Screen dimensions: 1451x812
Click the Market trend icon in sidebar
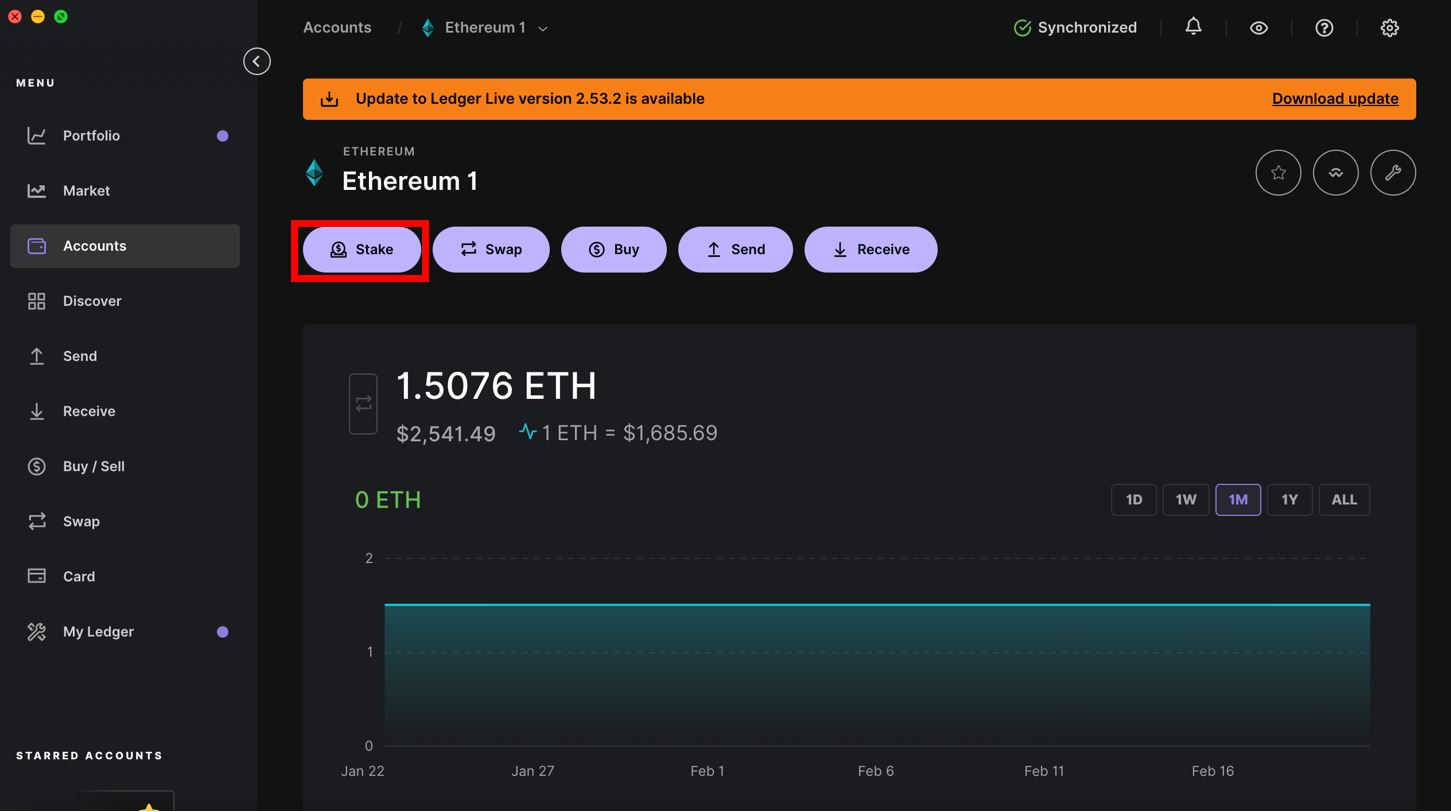tap(37, 191)
